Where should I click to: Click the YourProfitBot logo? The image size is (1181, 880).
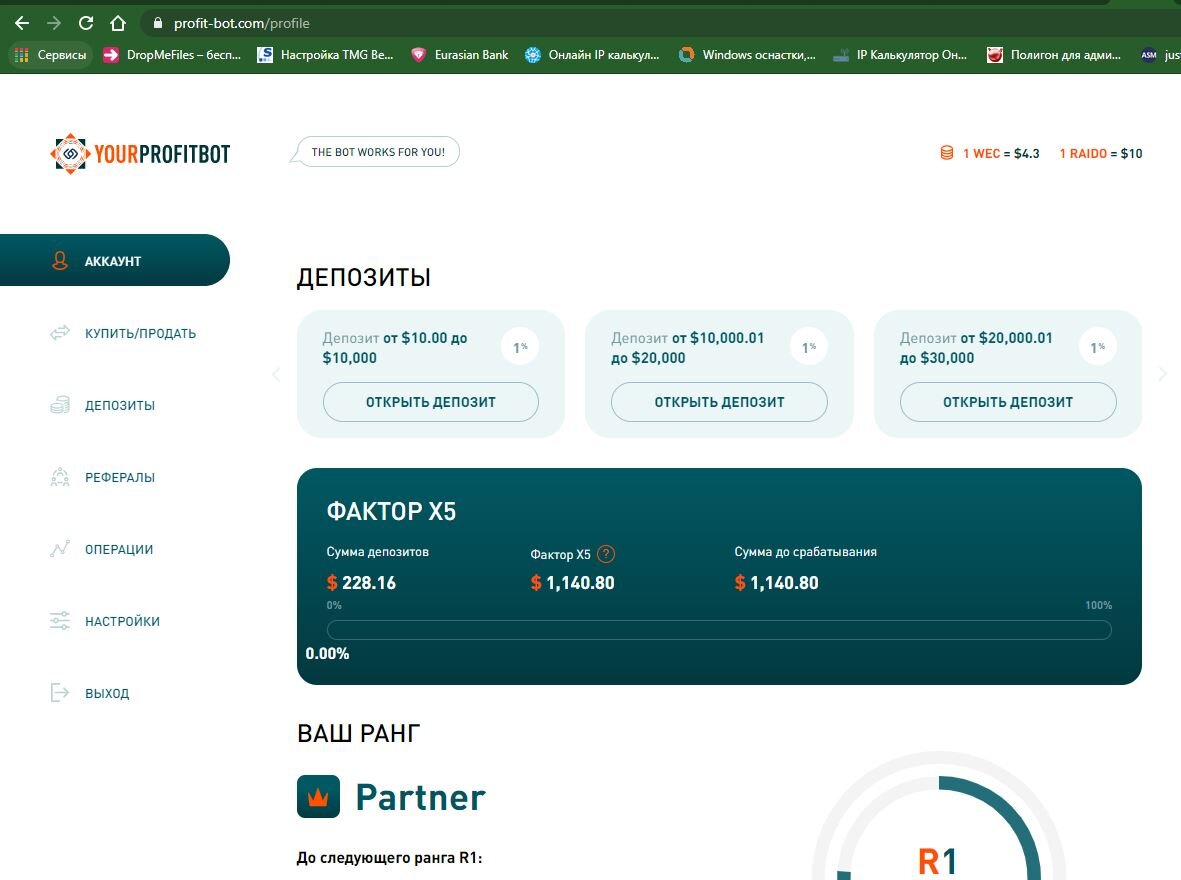[140, 154]
